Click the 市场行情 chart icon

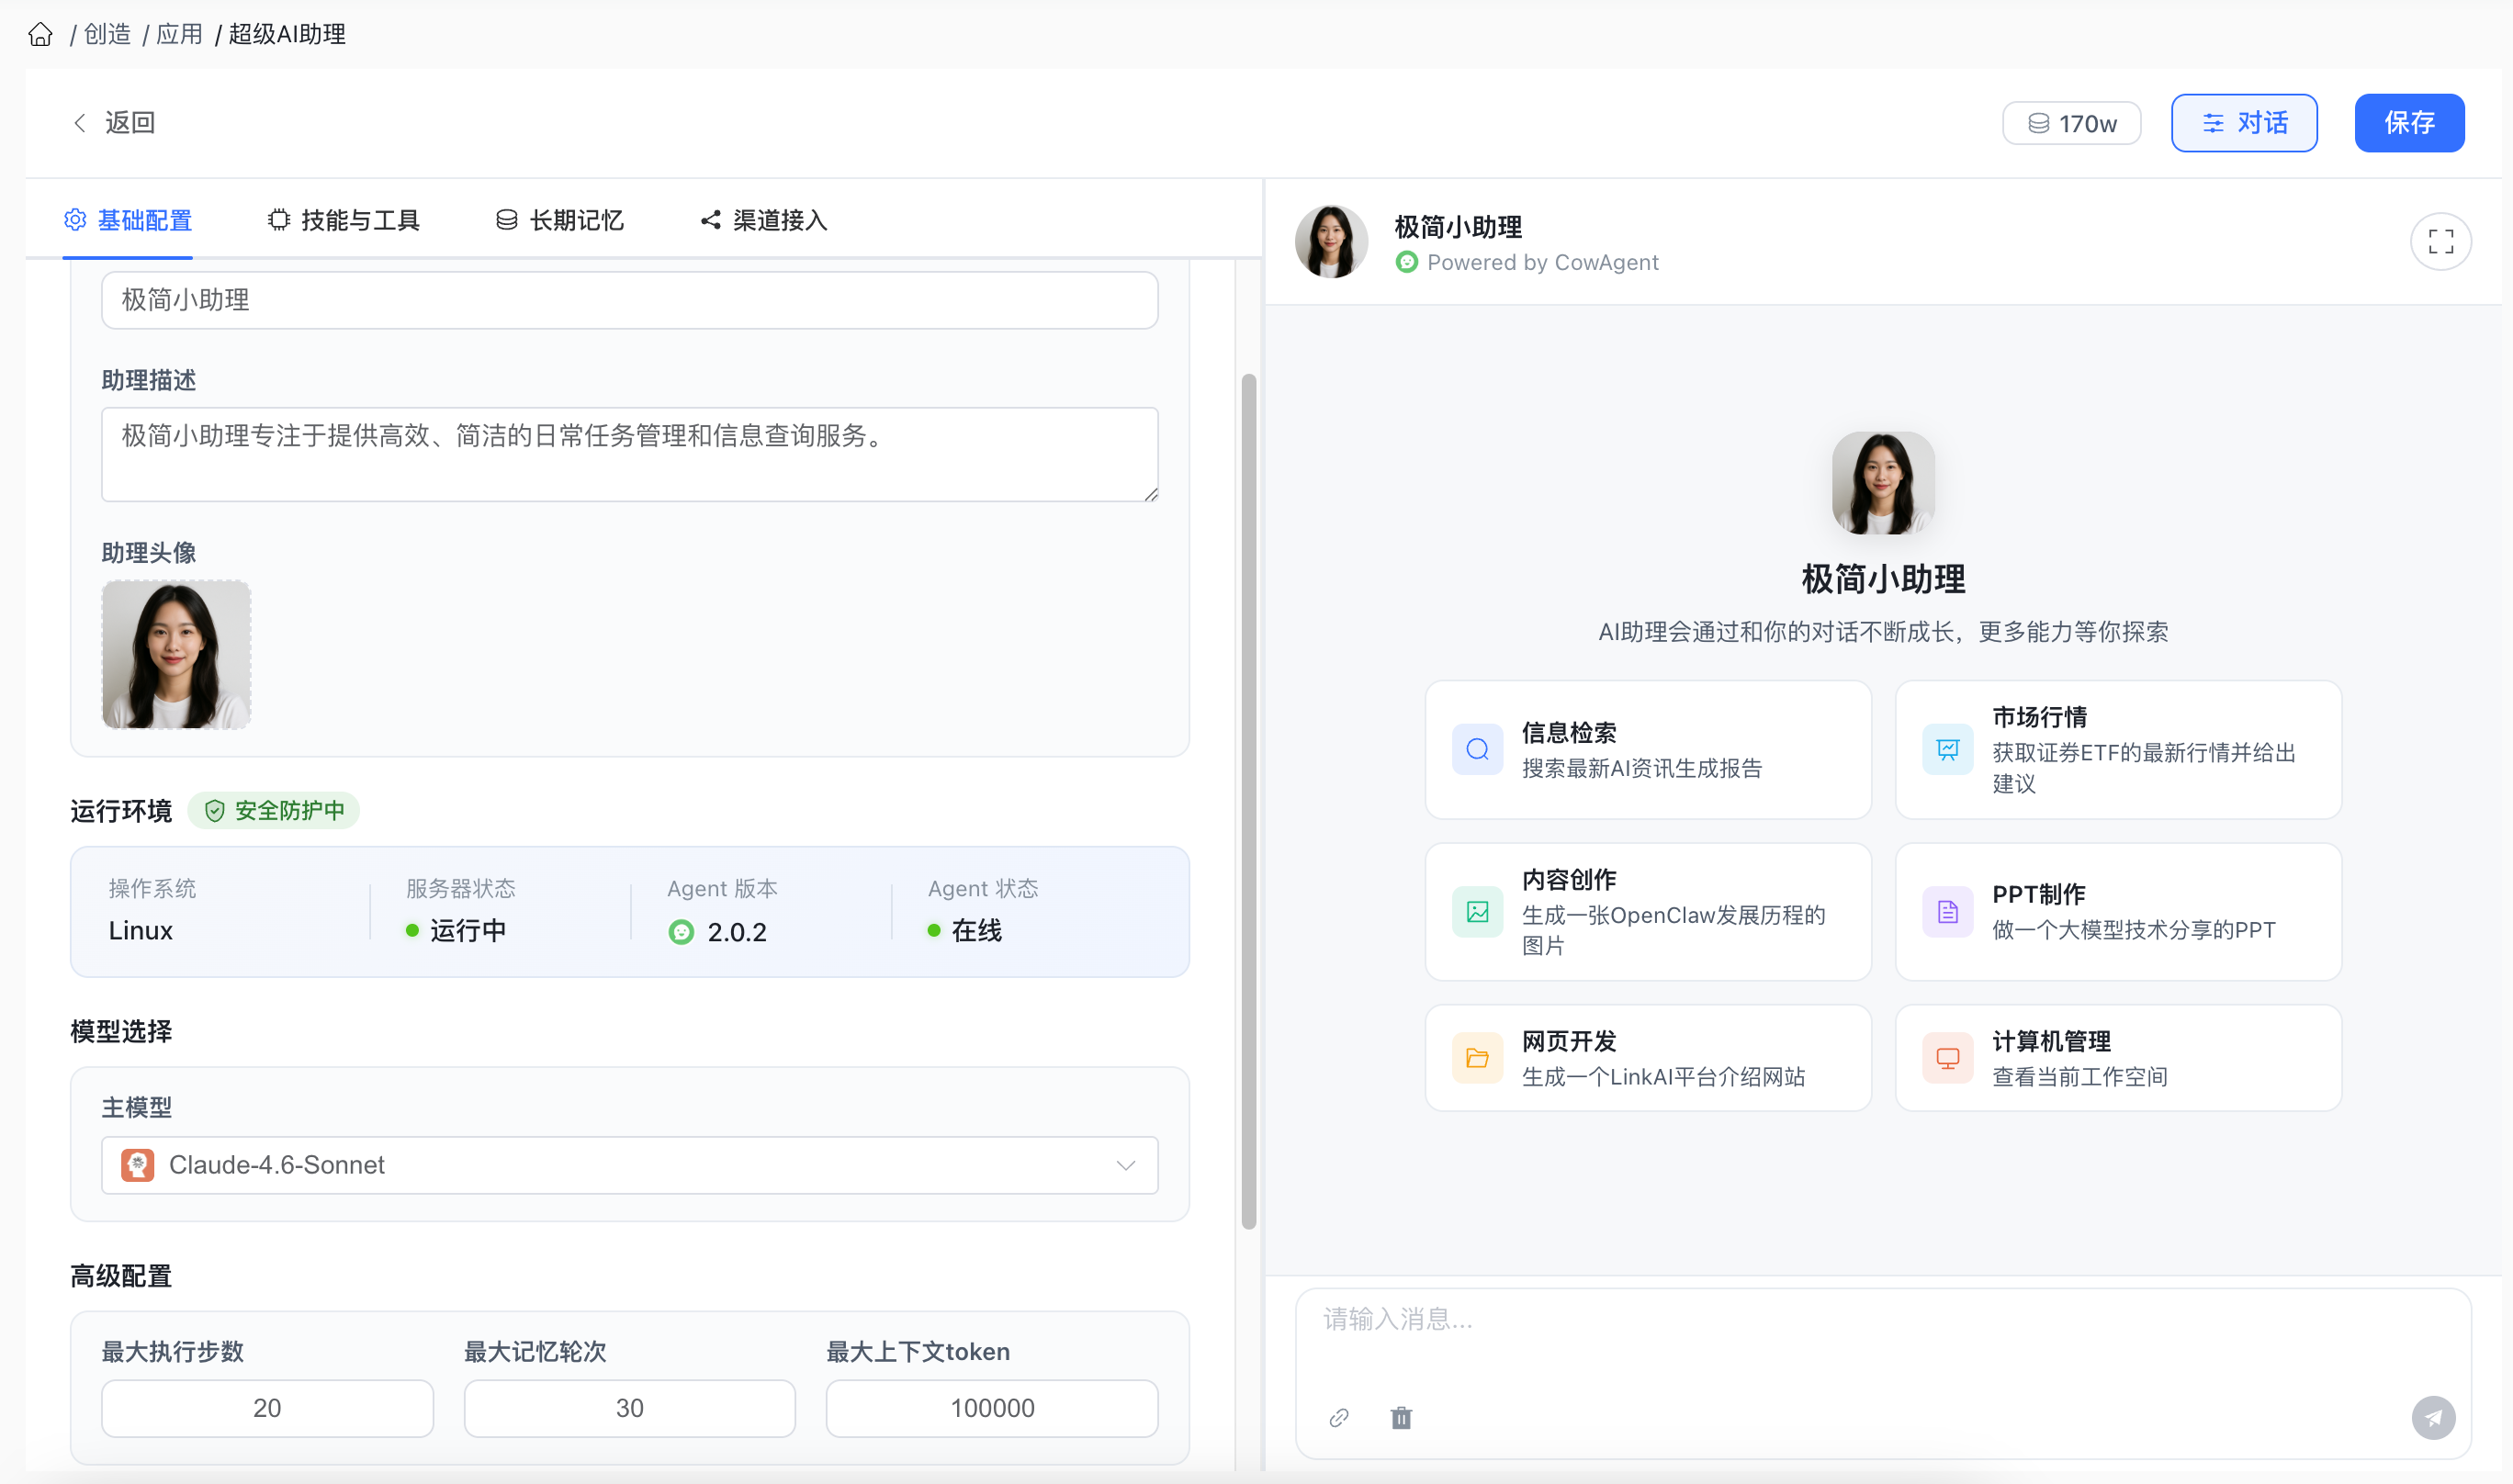point(1946,749)
